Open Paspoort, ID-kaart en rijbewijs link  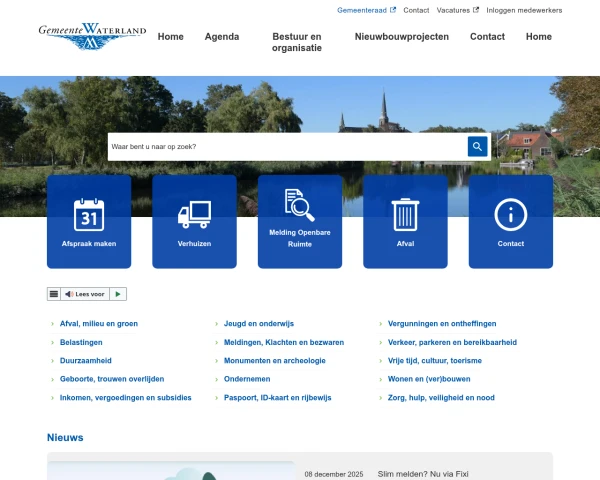[x=277, y=397]
